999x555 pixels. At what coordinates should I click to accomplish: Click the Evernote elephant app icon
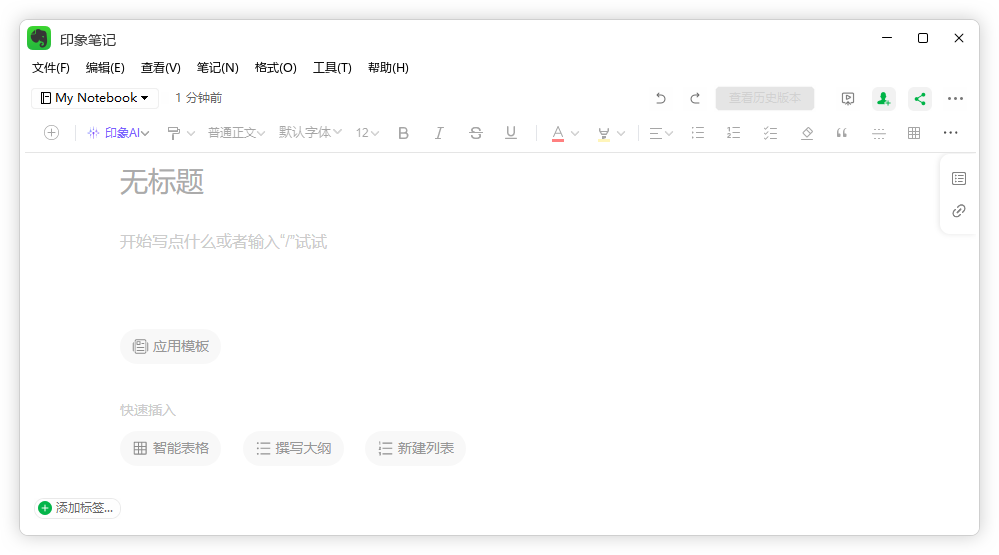click(x=39, y=39)
